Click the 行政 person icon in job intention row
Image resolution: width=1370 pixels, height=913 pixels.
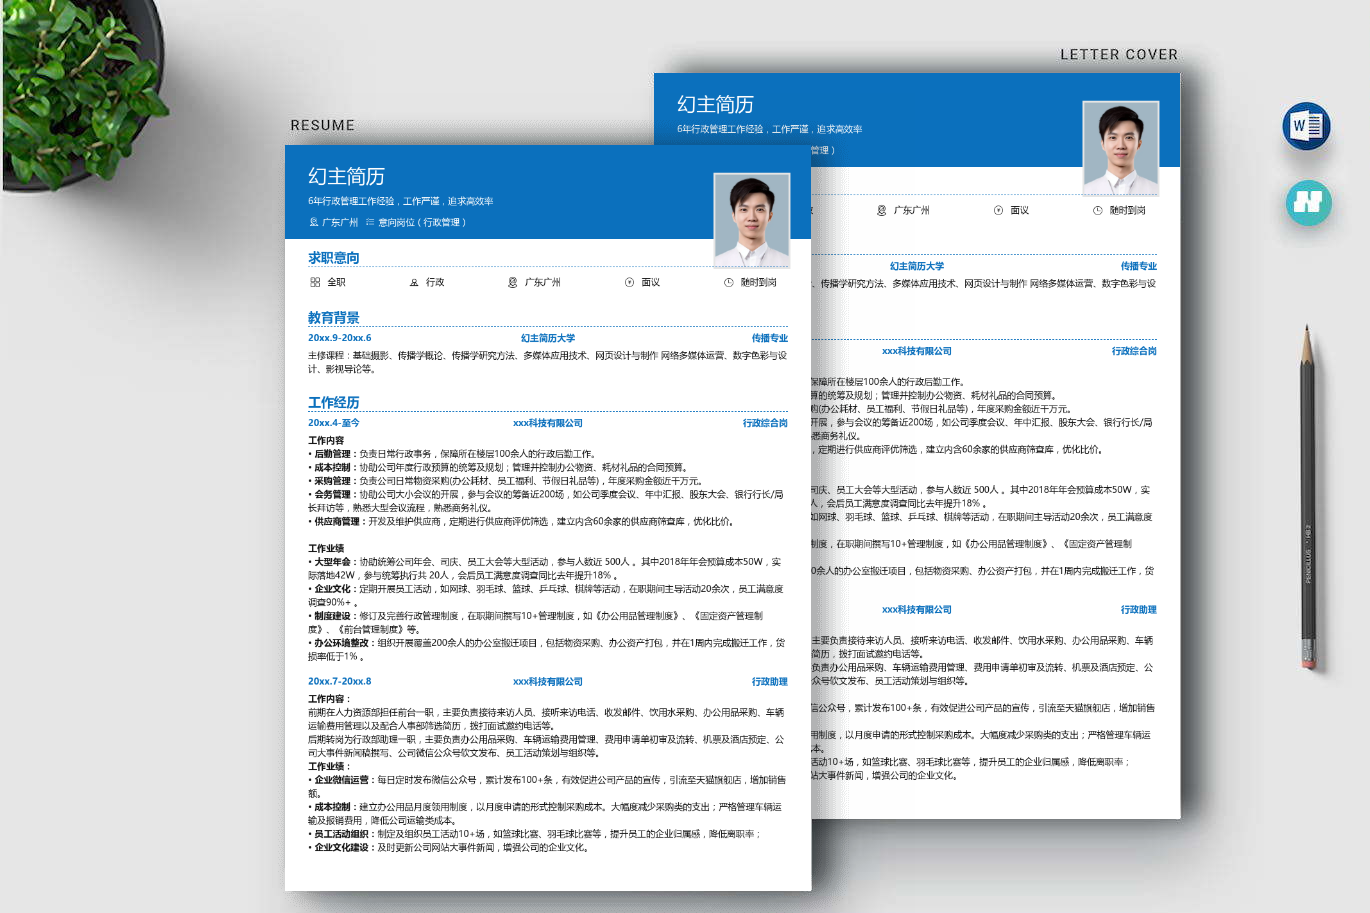coord(414,283)
